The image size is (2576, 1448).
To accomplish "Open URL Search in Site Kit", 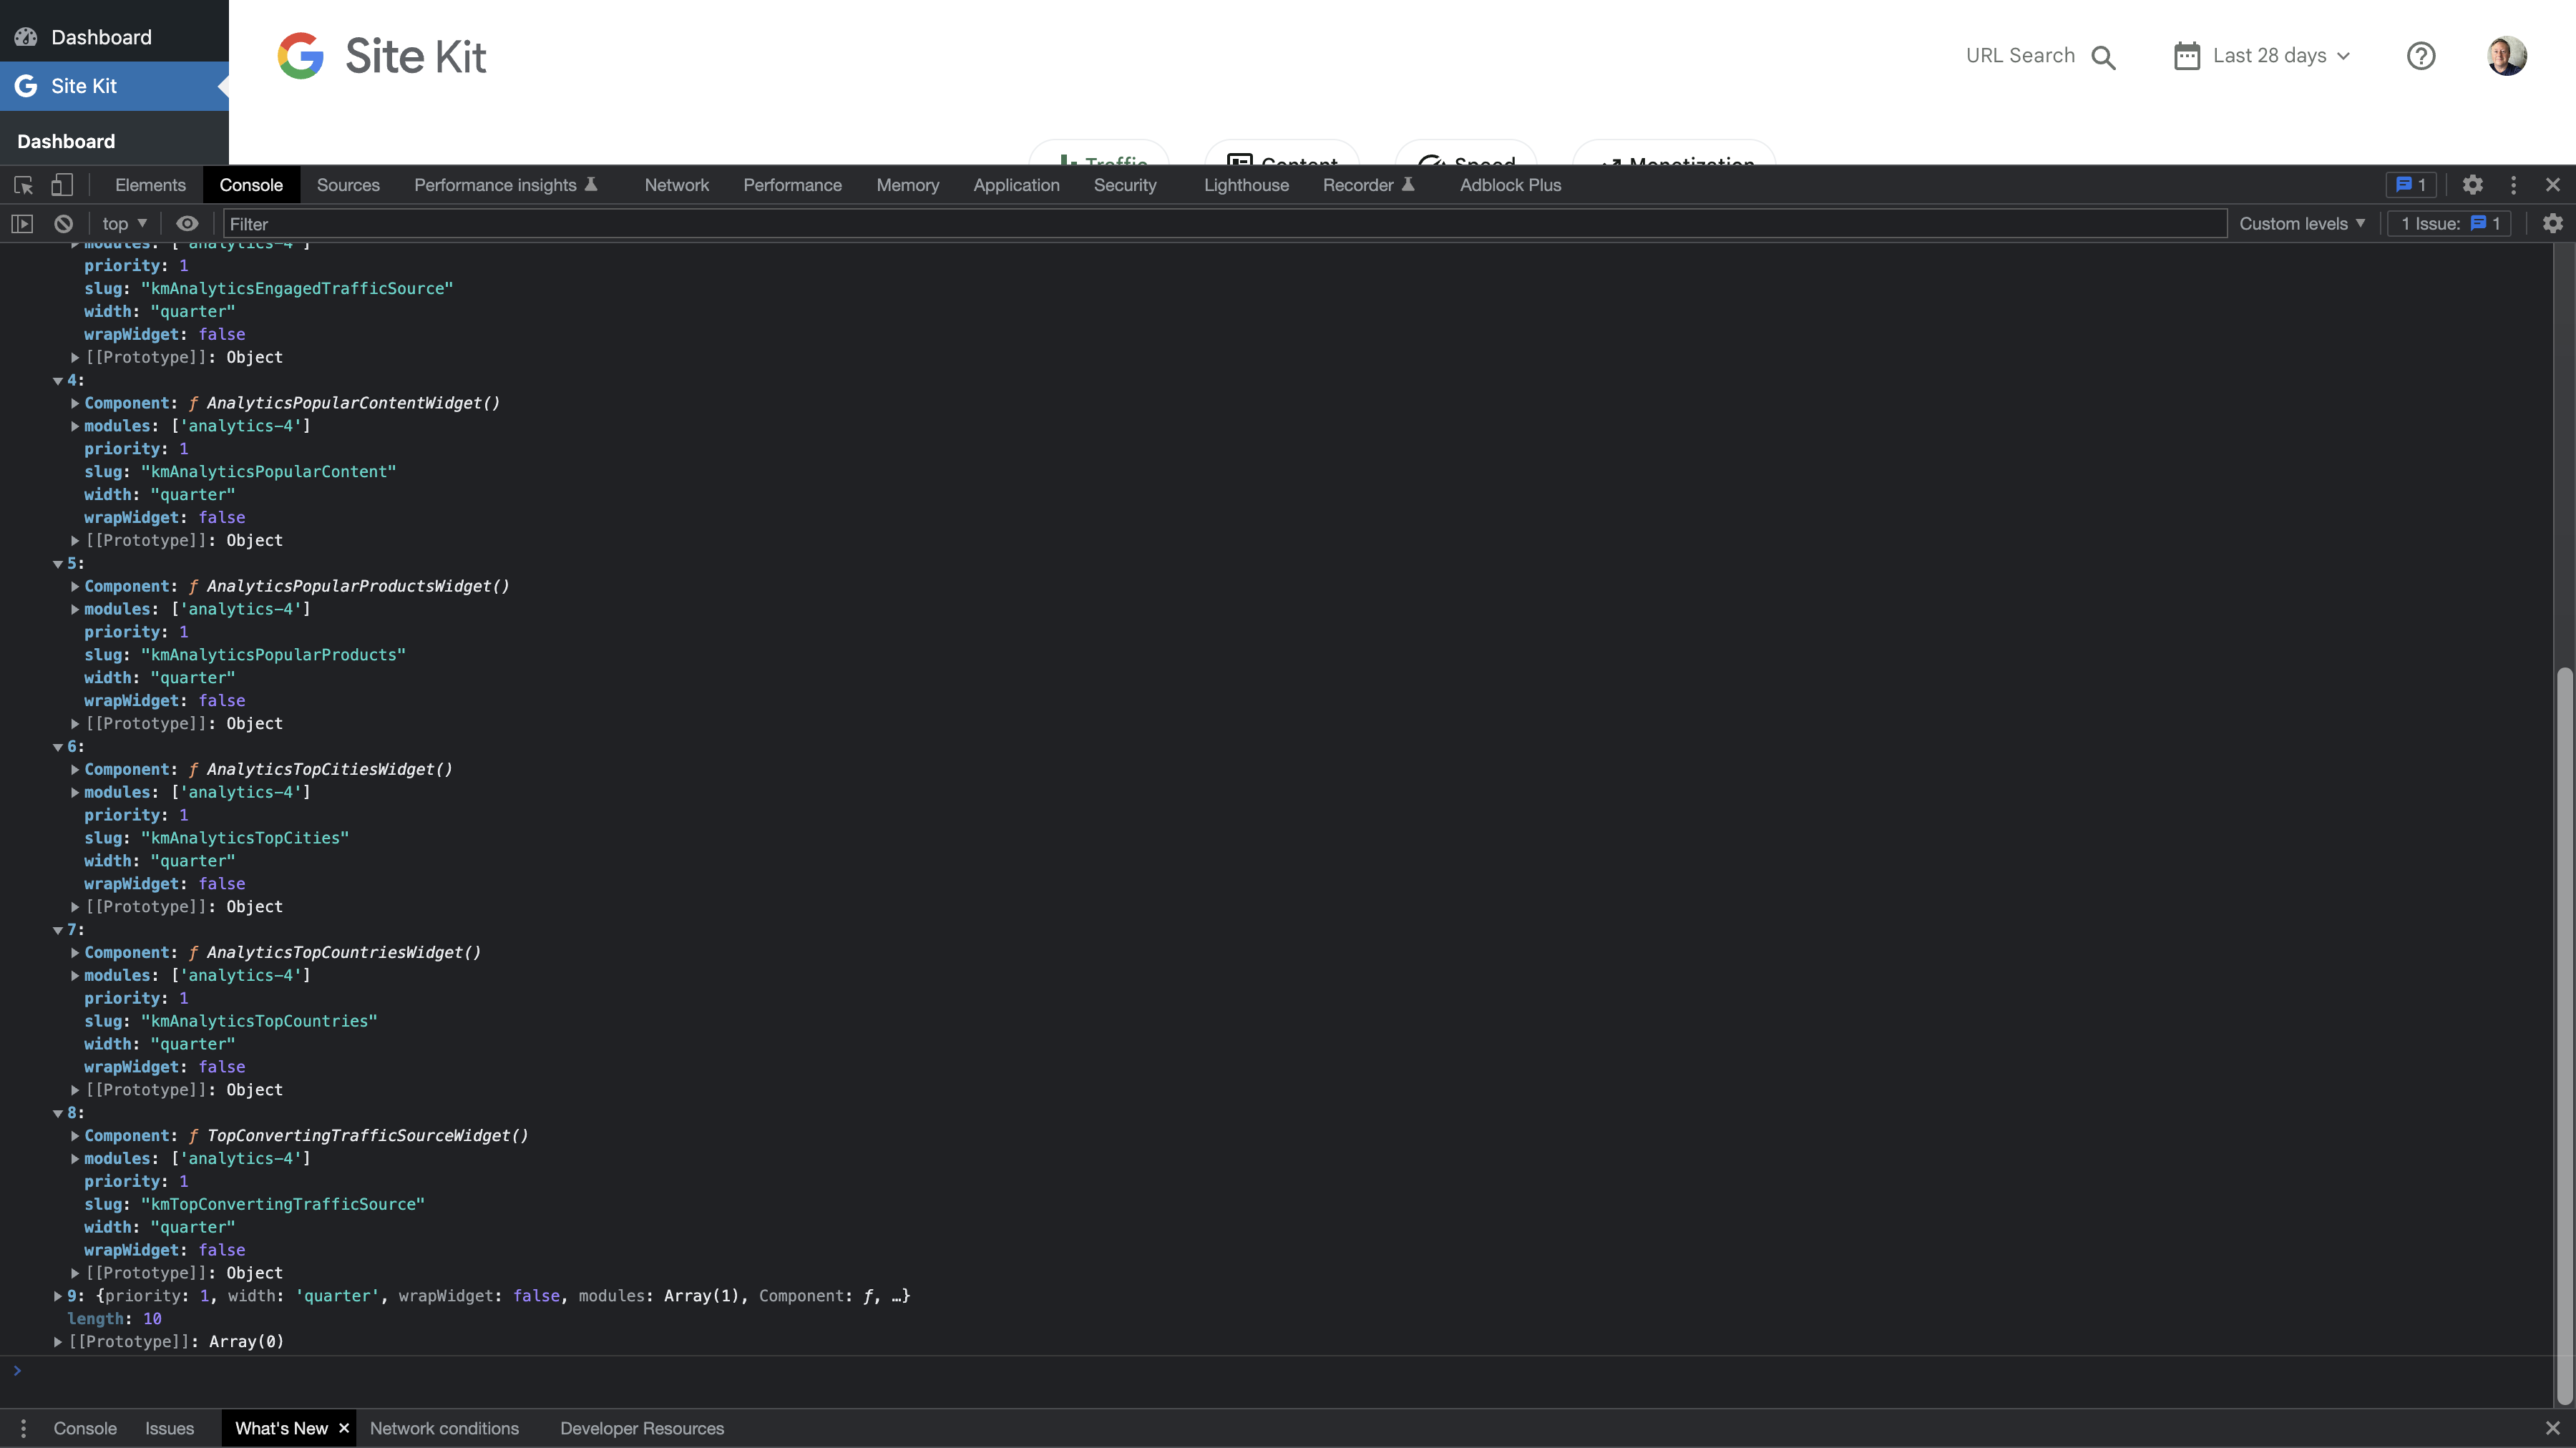I will coord(2040,55).
